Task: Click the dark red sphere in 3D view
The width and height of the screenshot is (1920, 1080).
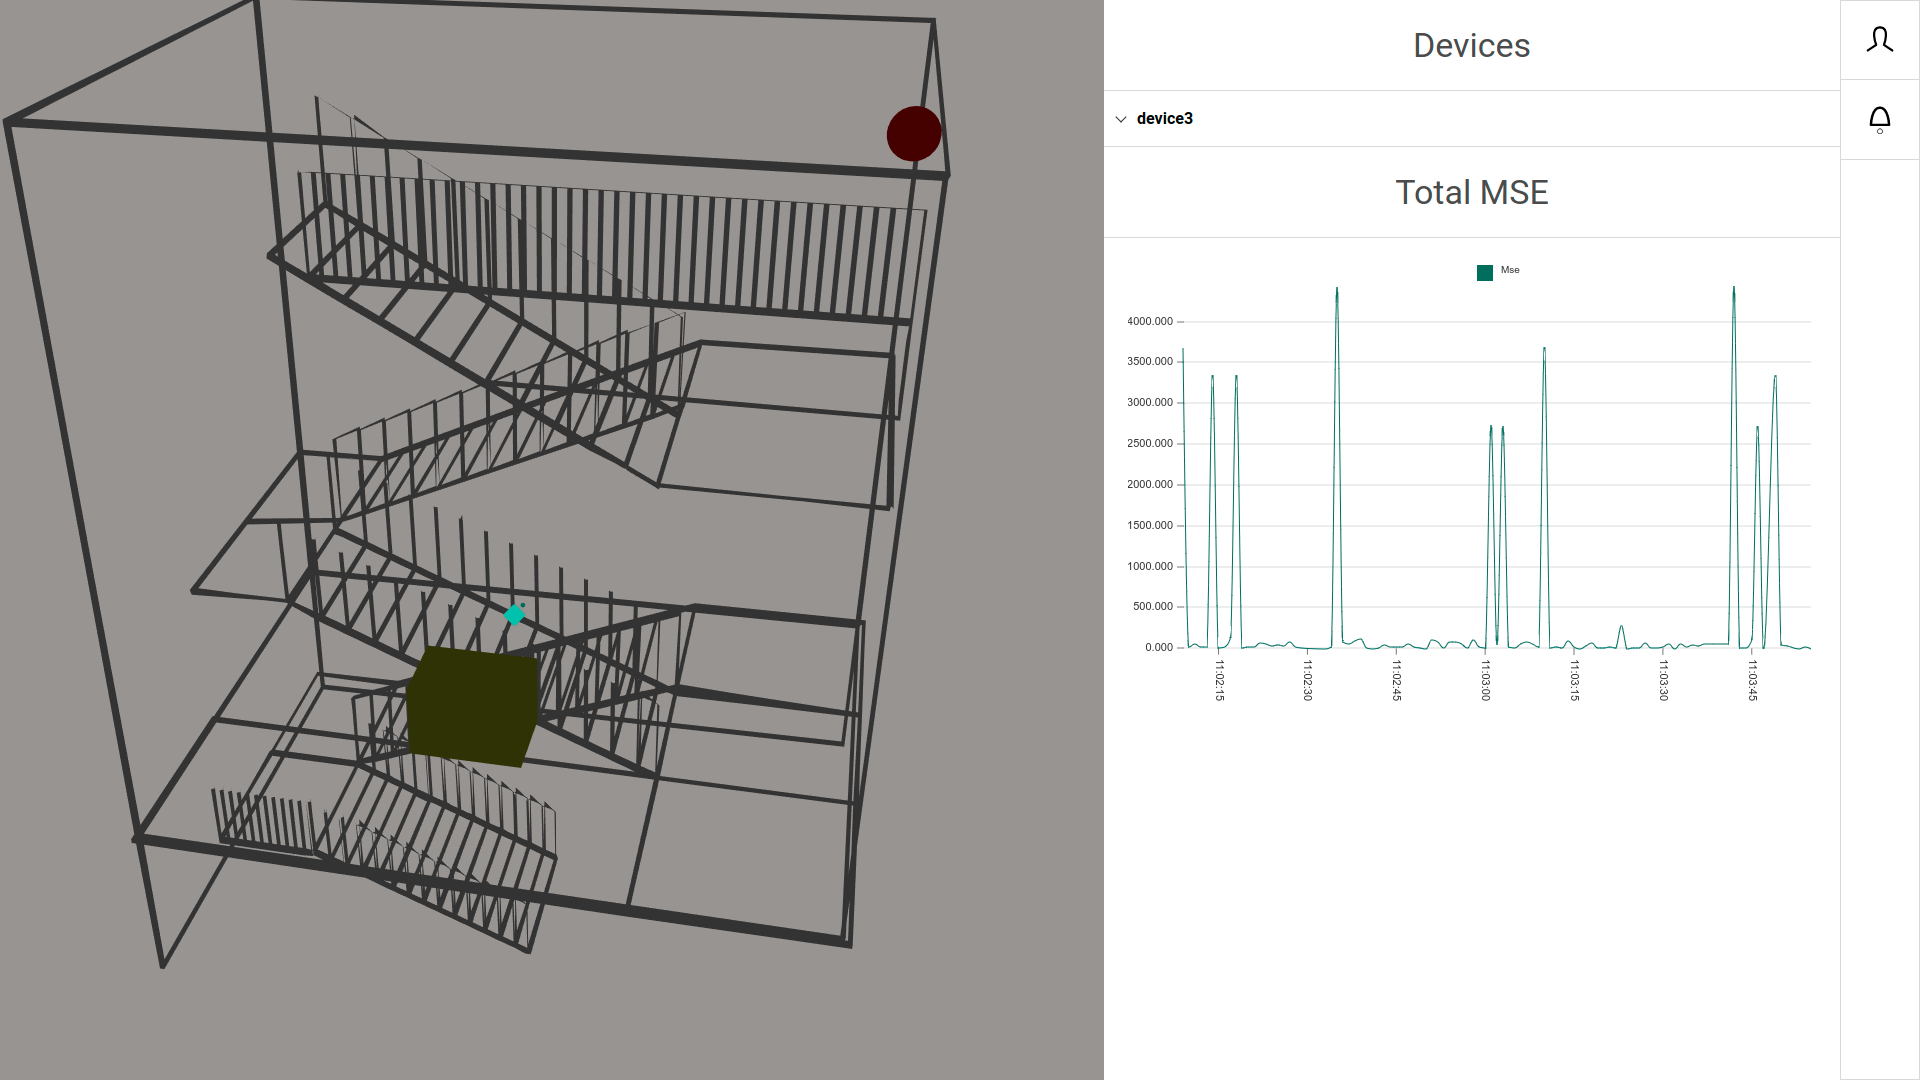Action: [913, 134]
